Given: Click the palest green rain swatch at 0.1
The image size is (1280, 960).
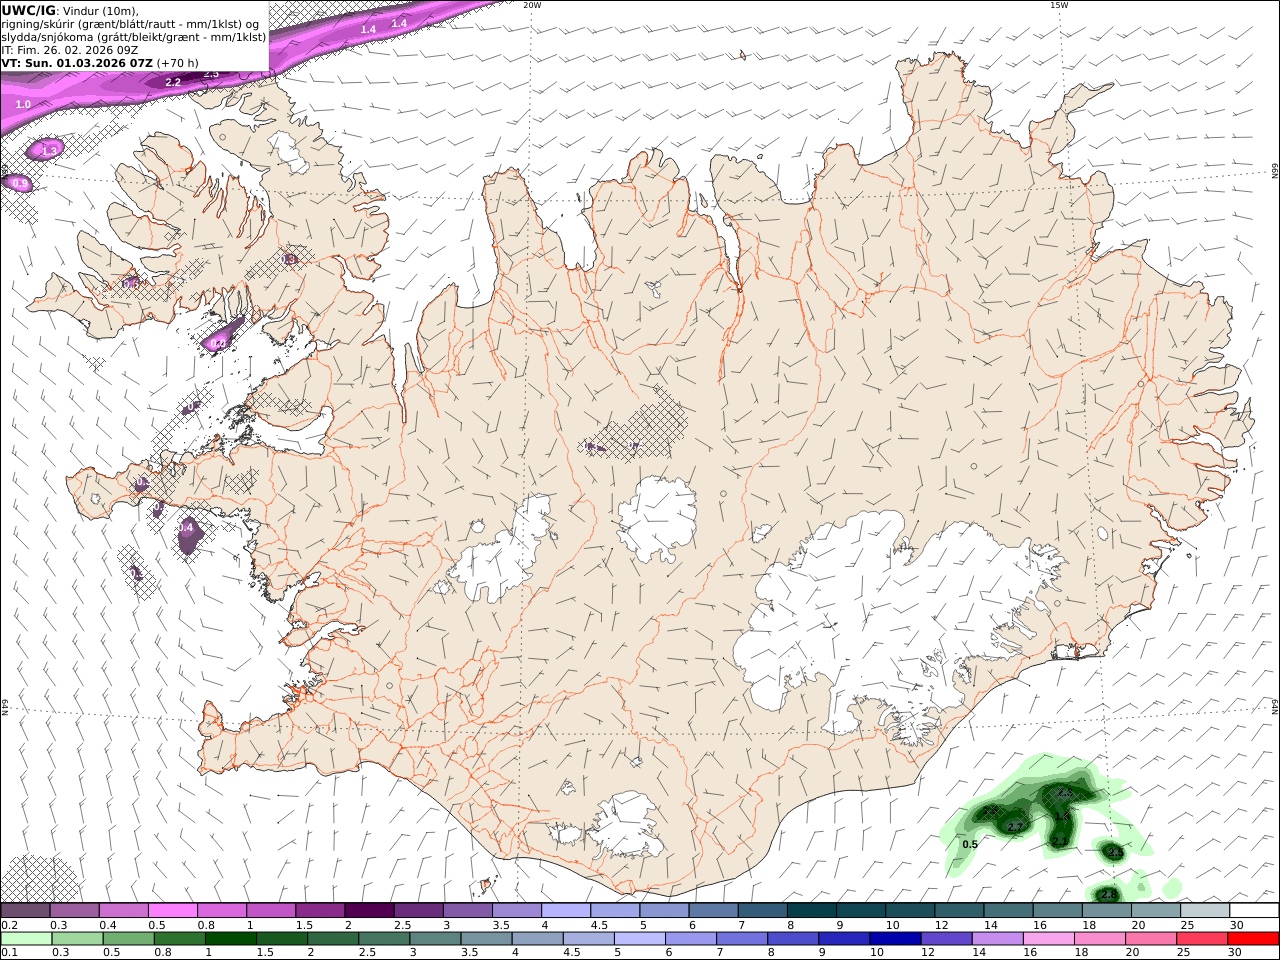Looking at the screenshot, I should pos(27,938).
